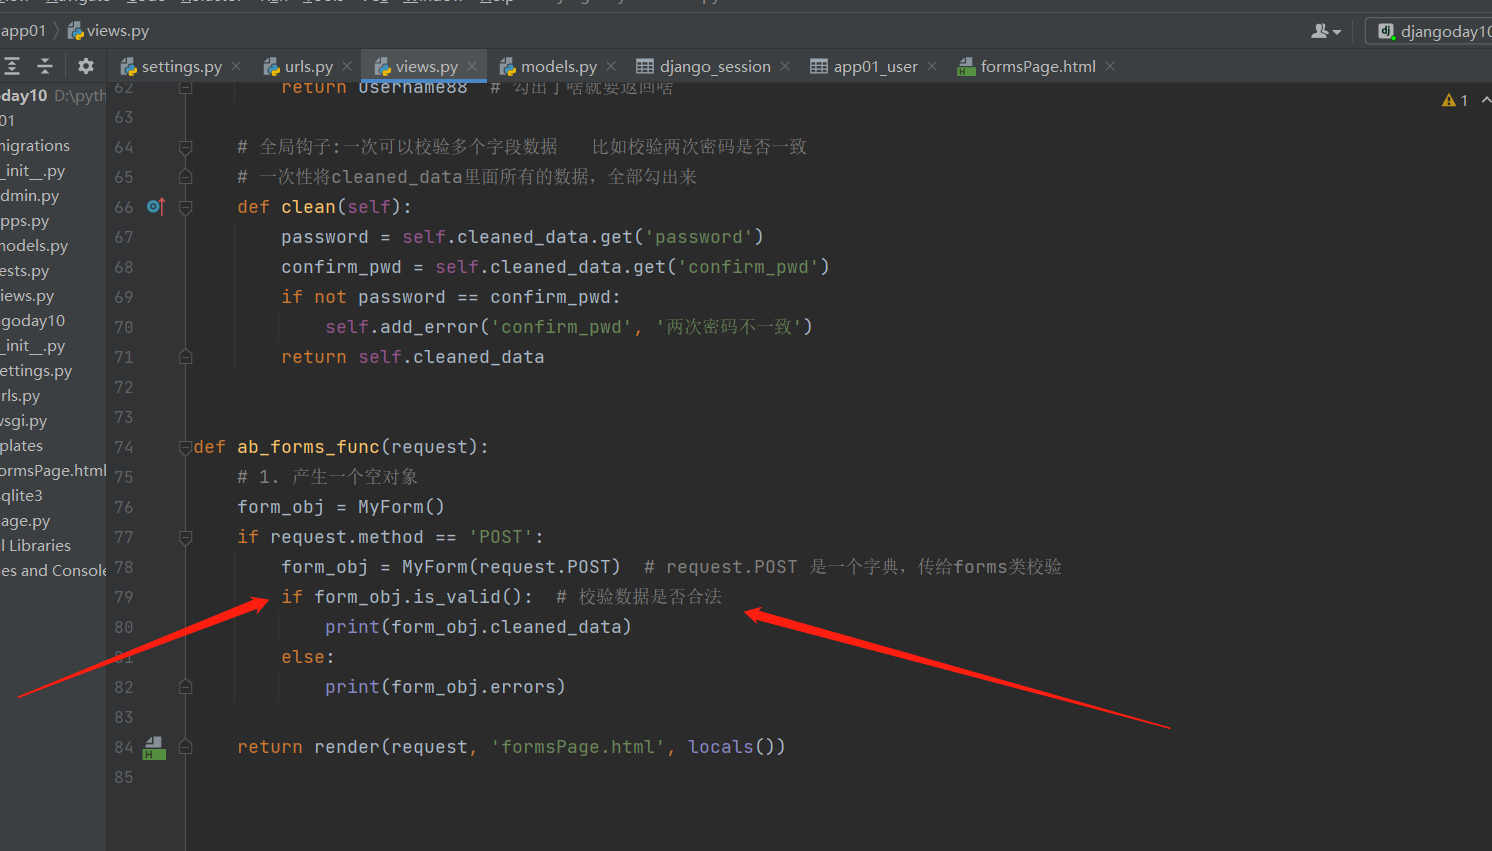Select Scratches and Consoles in project tree
This screenshot has height=851, width=1492.
[53, 571]
